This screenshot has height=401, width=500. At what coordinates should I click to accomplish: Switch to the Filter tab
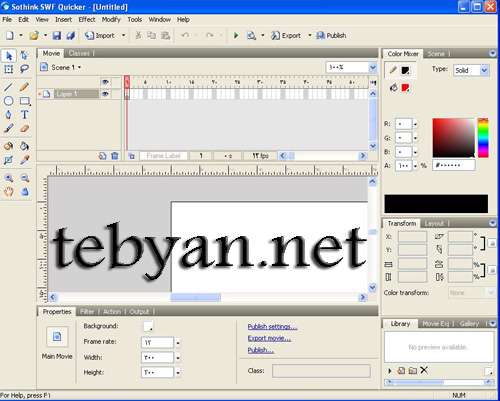(x=87, y=312)
